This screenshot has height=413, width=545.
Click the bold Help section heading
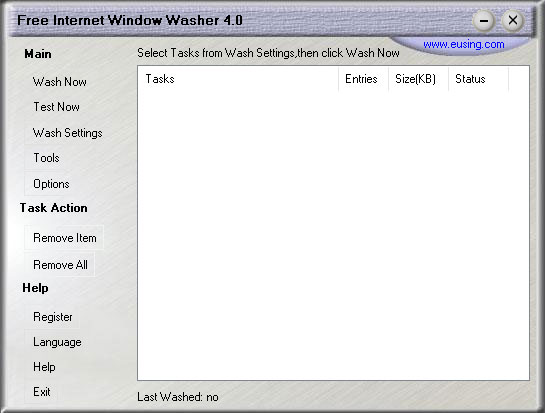pyautogui.click(x=35, y=288)
